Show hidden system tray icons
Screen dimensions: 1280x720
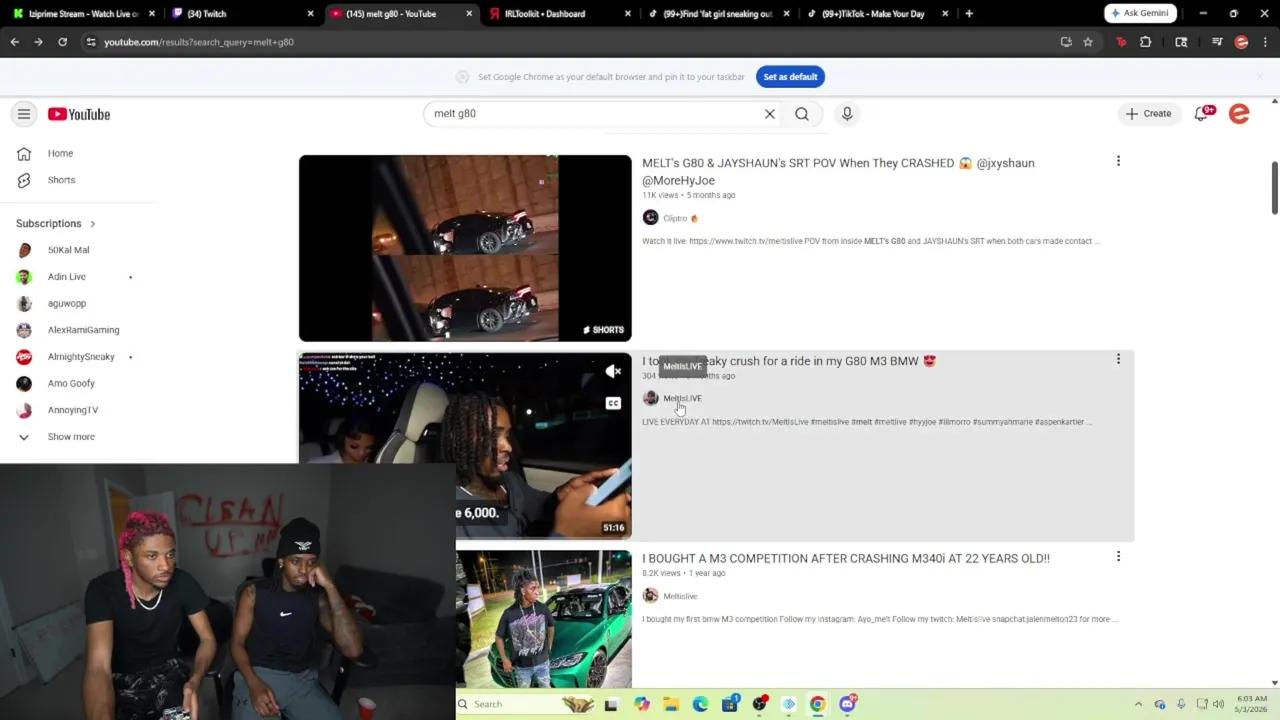(x=1139, y=704)
